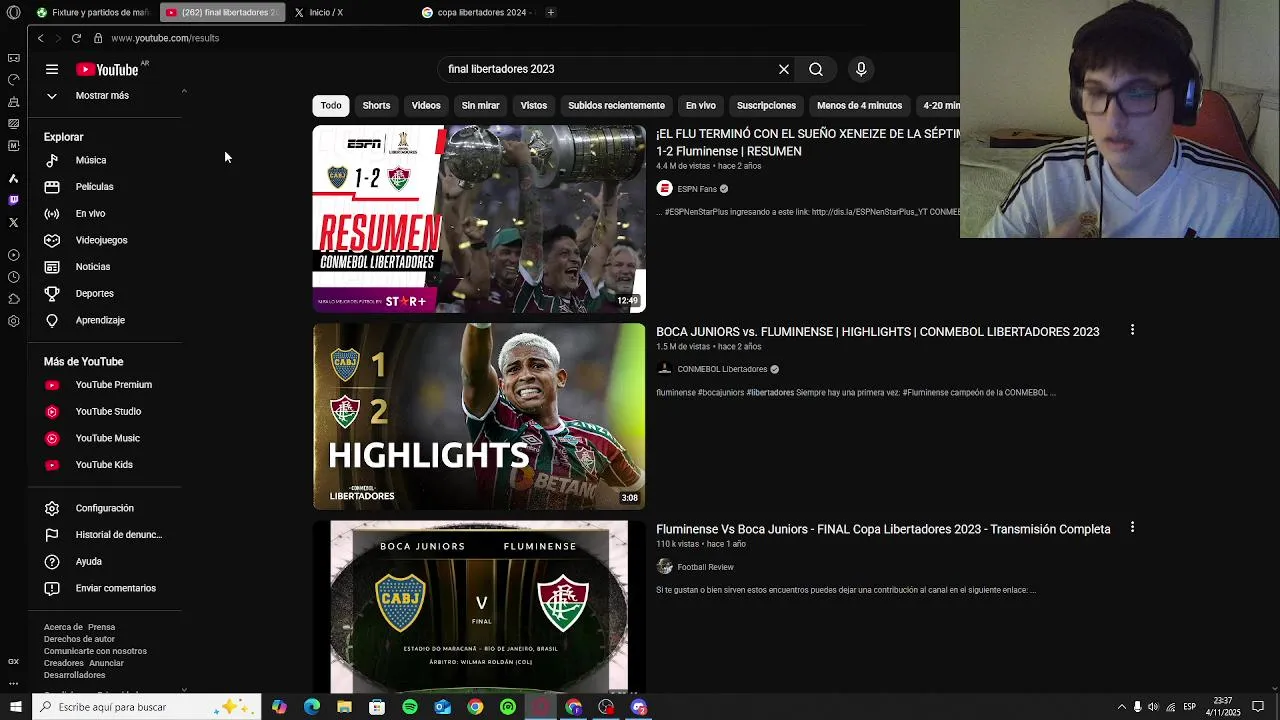
Task: Reload the page with the refresh button
Action: (76, 38)
